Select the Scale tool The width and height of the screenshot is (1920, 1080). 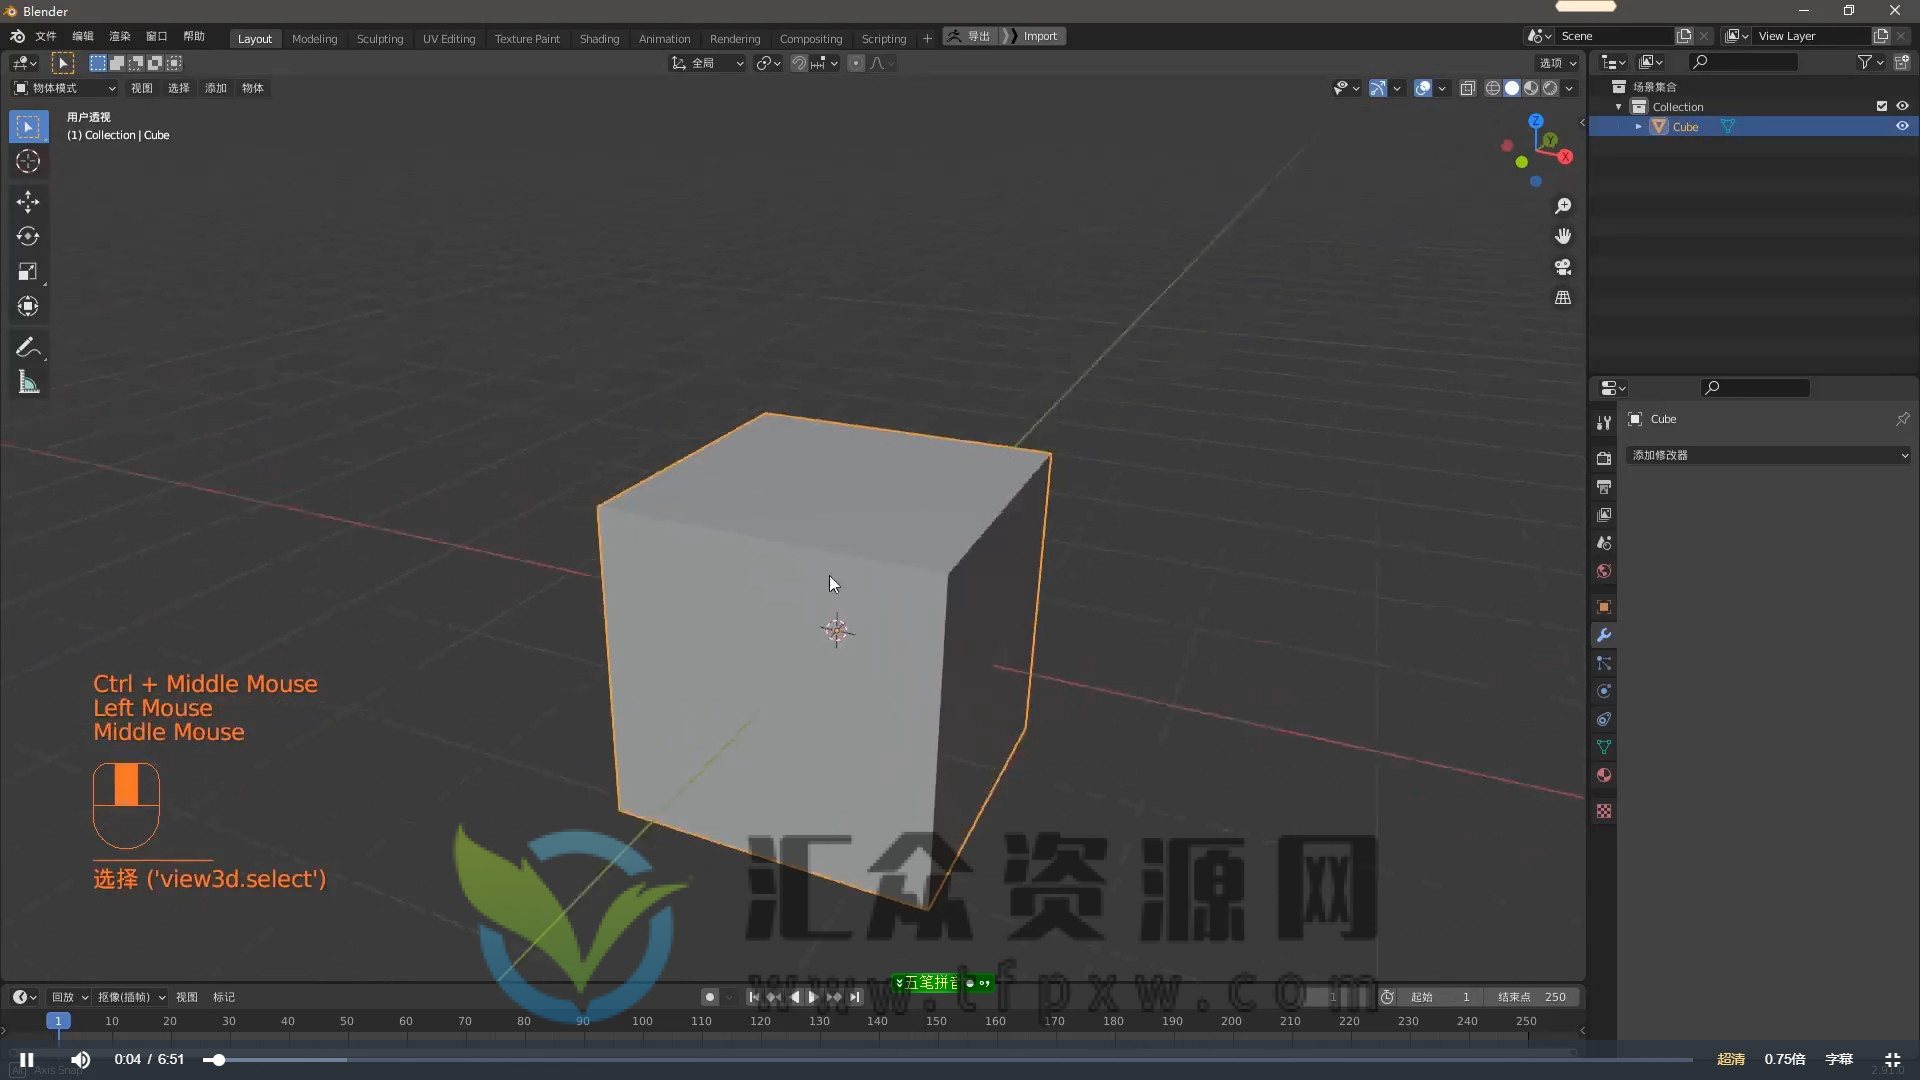(28, 272)
